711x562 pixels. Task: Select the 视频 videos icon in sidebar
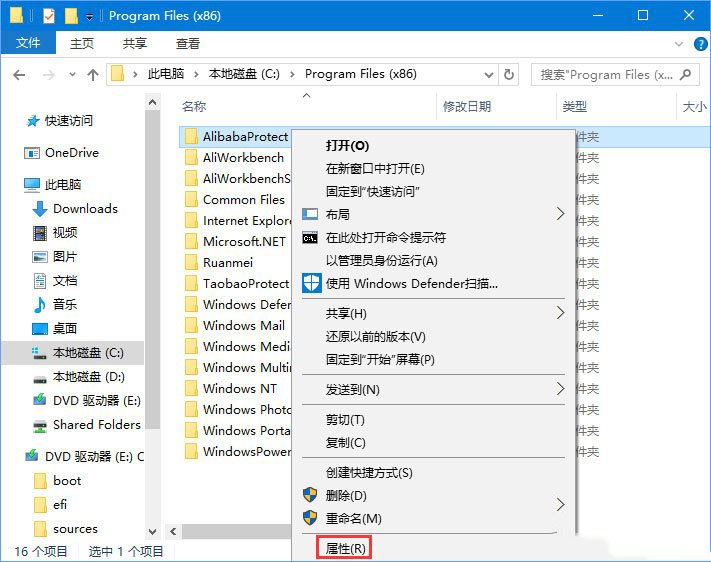[x=40, y=233]
